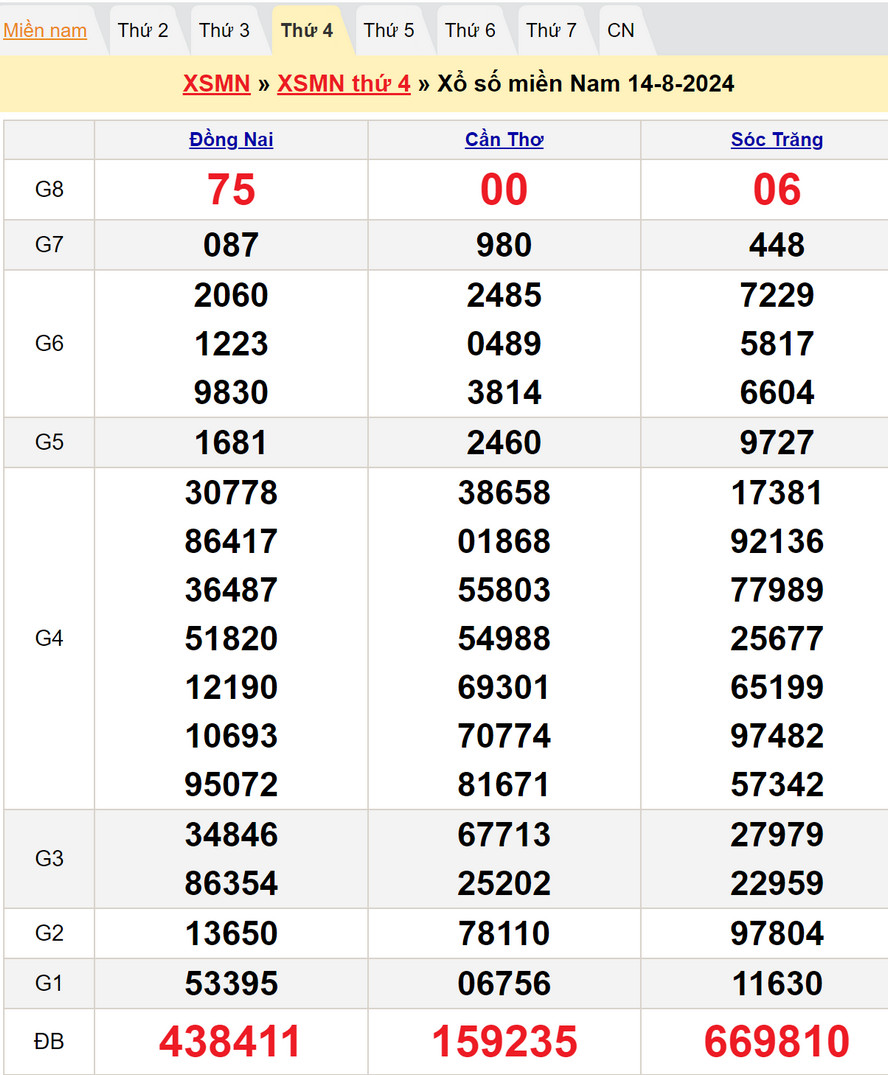
Task: Click the G8 row label
Action: click(x=49, y=189)
